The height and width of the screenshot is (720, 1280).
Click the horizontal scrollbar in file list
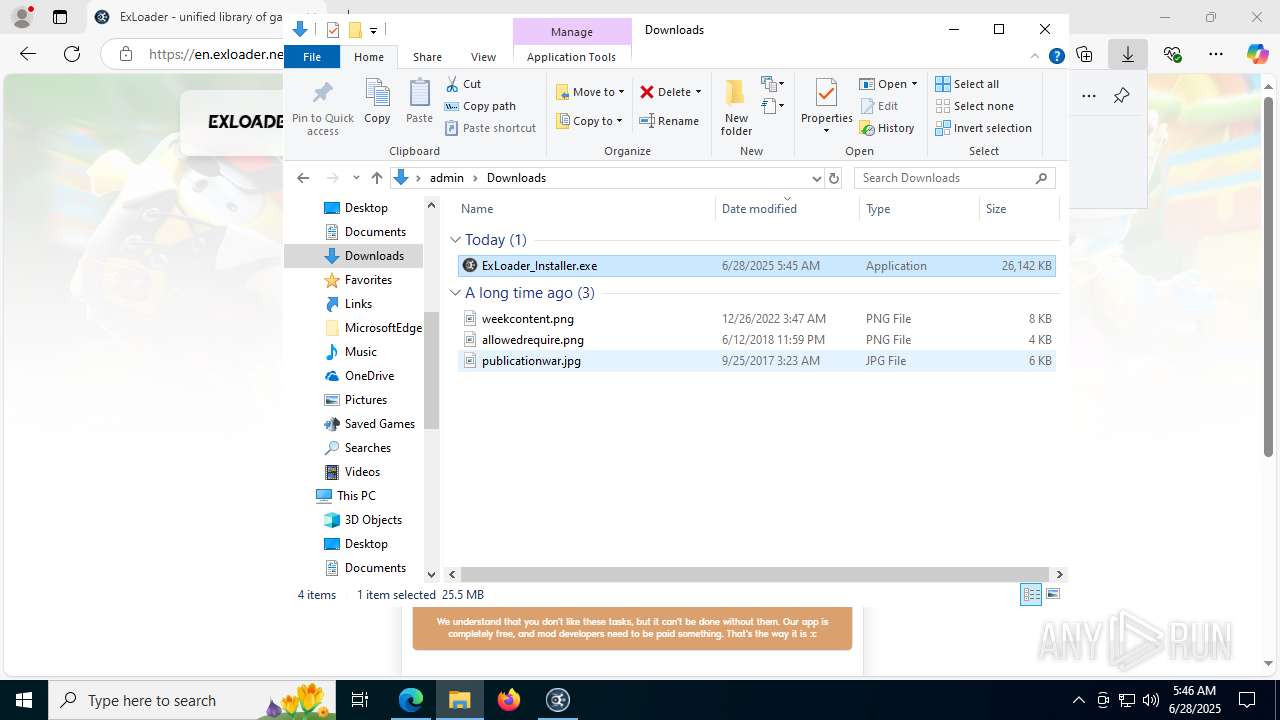pyautogui.click(x=754, y=575)
